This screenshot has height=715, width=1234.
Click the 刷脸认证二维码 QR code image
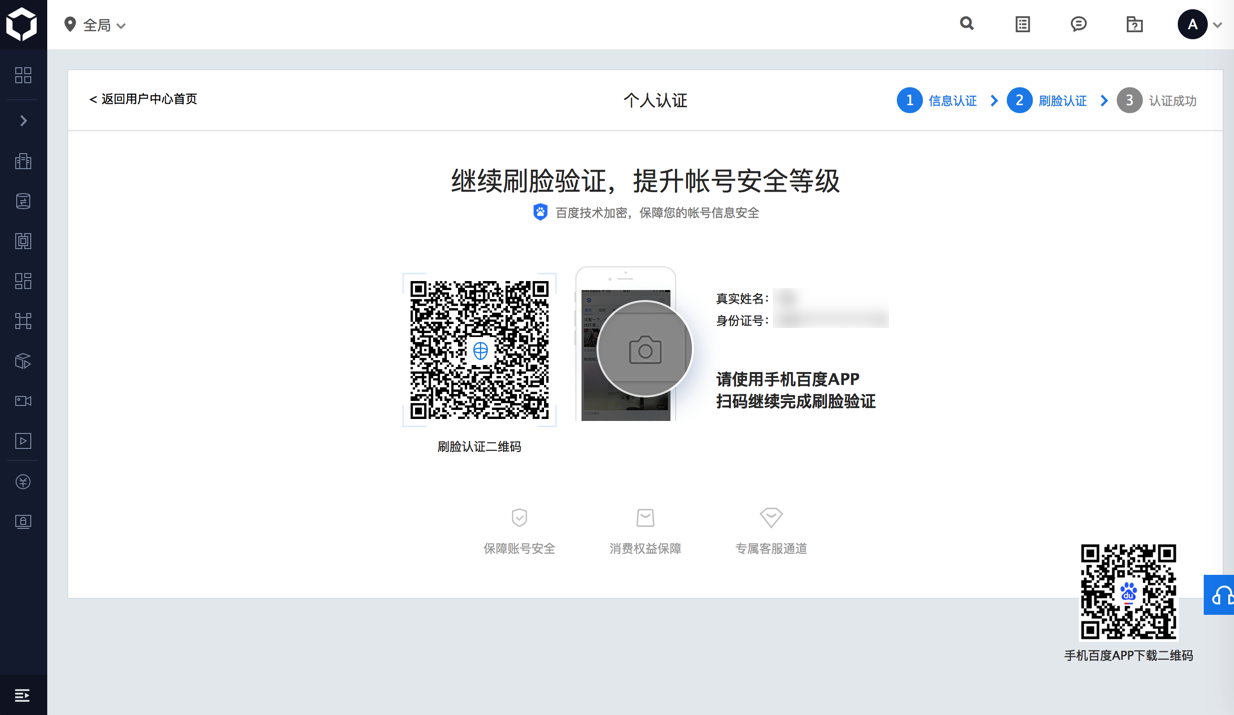pos(479,350)
